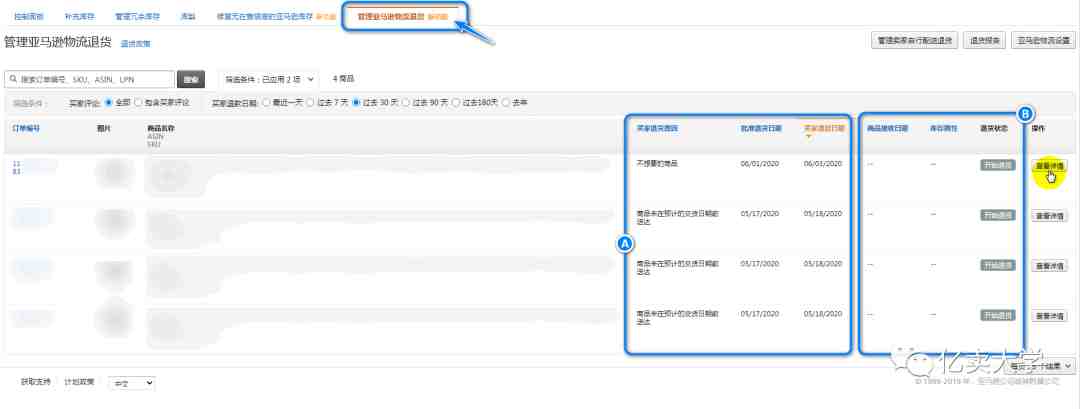Switch to the 管理冗余库存 tab
This screenshot has width=1080, height=409.
click(x=138, y=15)
